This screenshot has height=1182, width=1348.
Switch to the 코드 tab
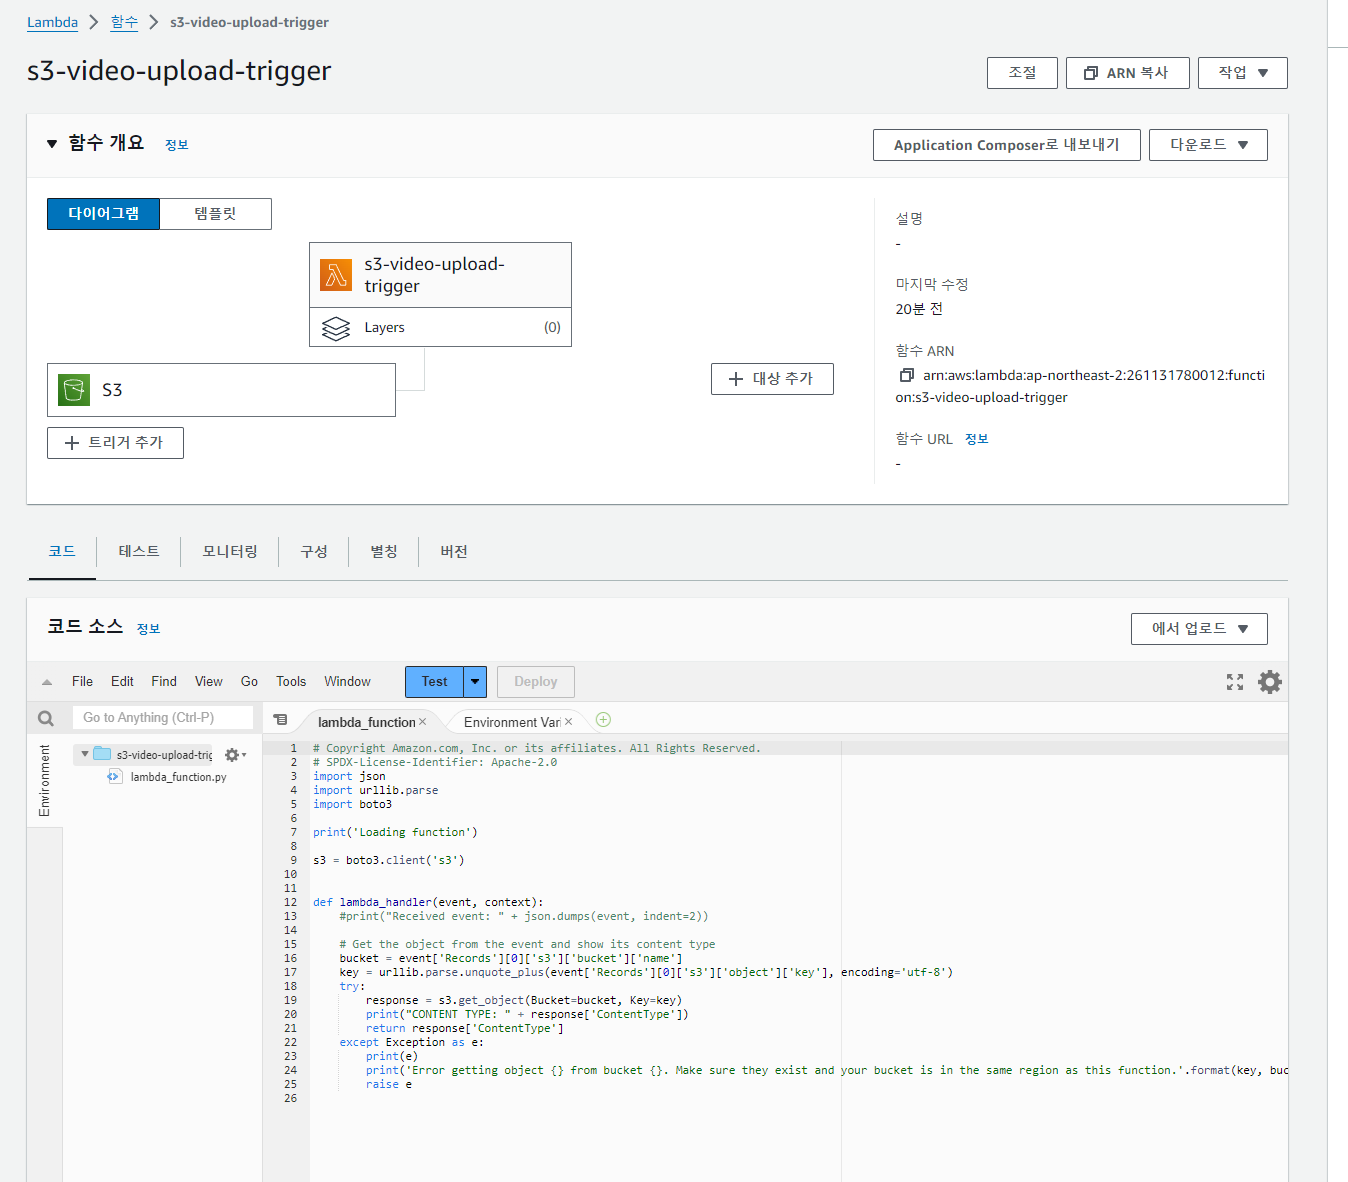pos(62,552)
